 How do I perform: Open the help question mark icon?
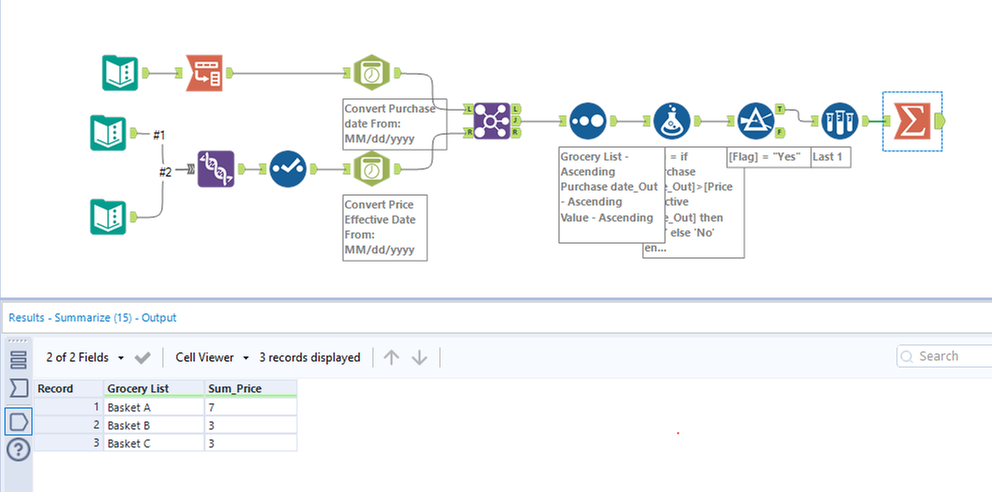18,450
